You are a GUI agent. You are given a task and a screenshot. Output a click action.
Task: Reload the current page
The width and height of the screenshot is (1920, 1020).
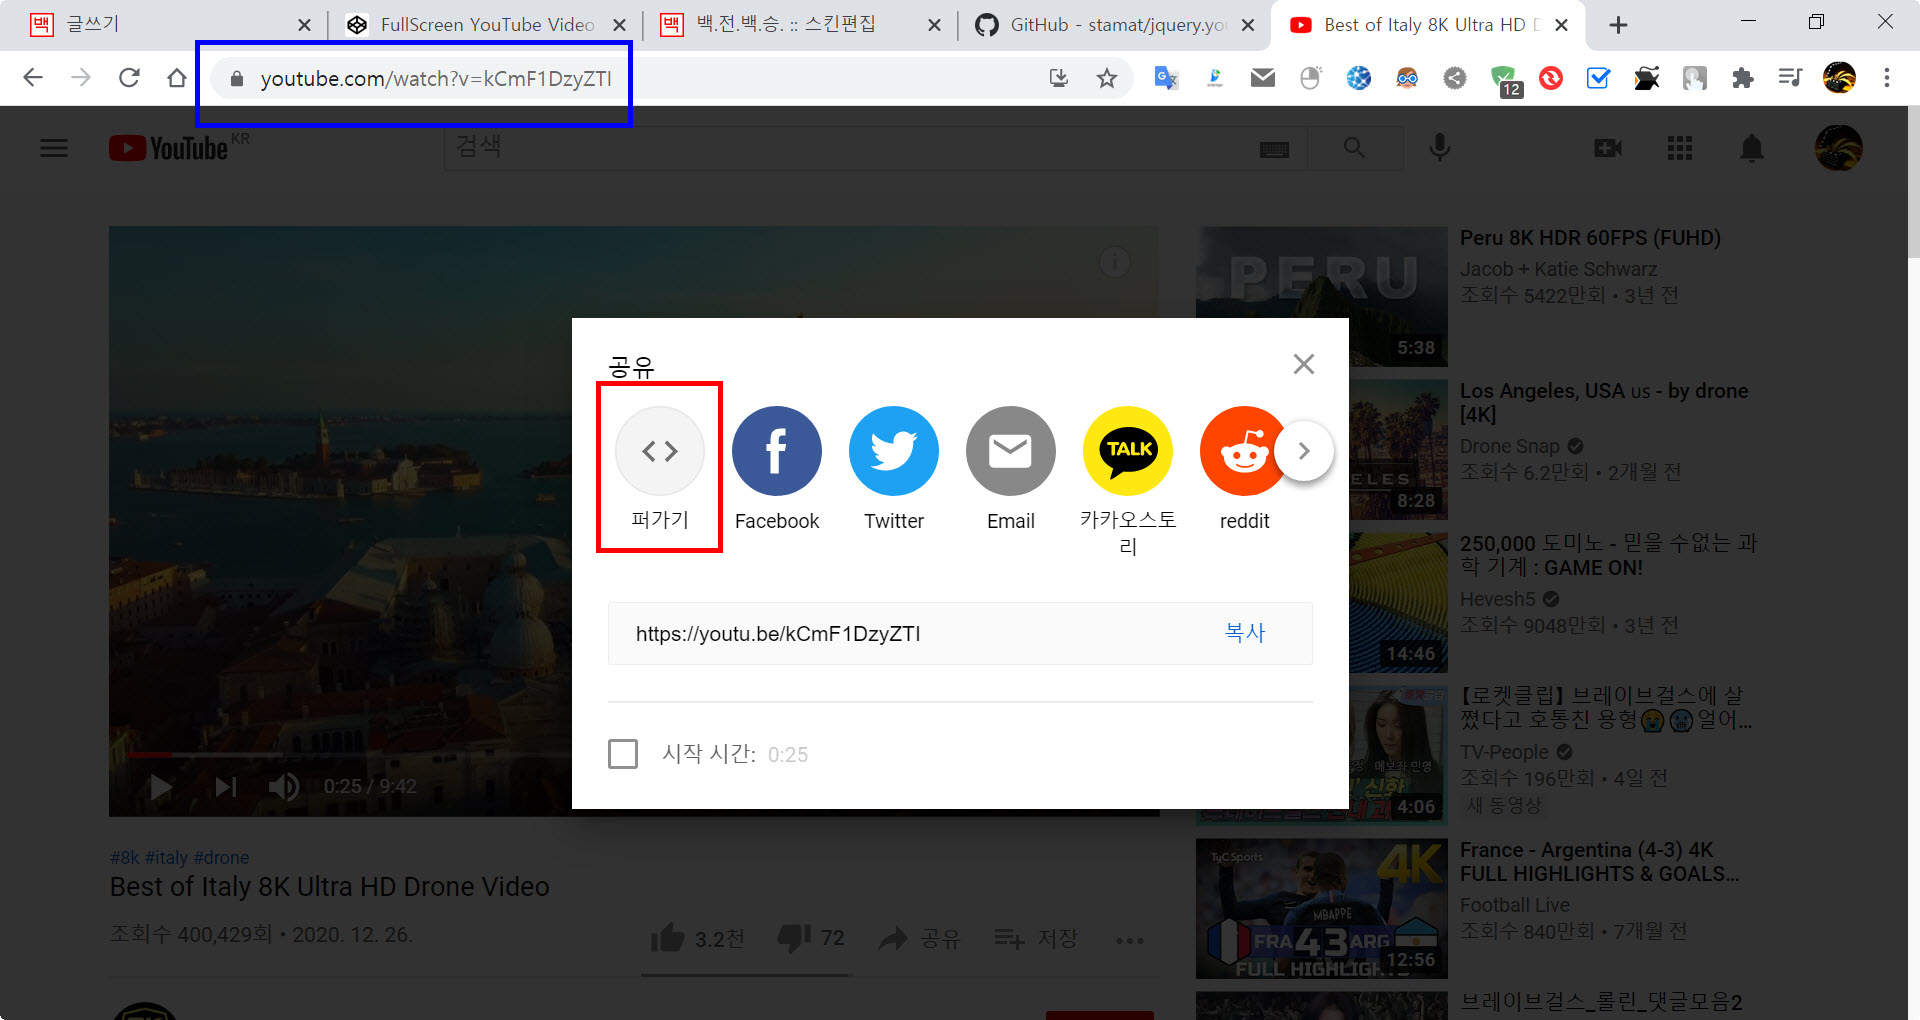[x=129, y=78]
